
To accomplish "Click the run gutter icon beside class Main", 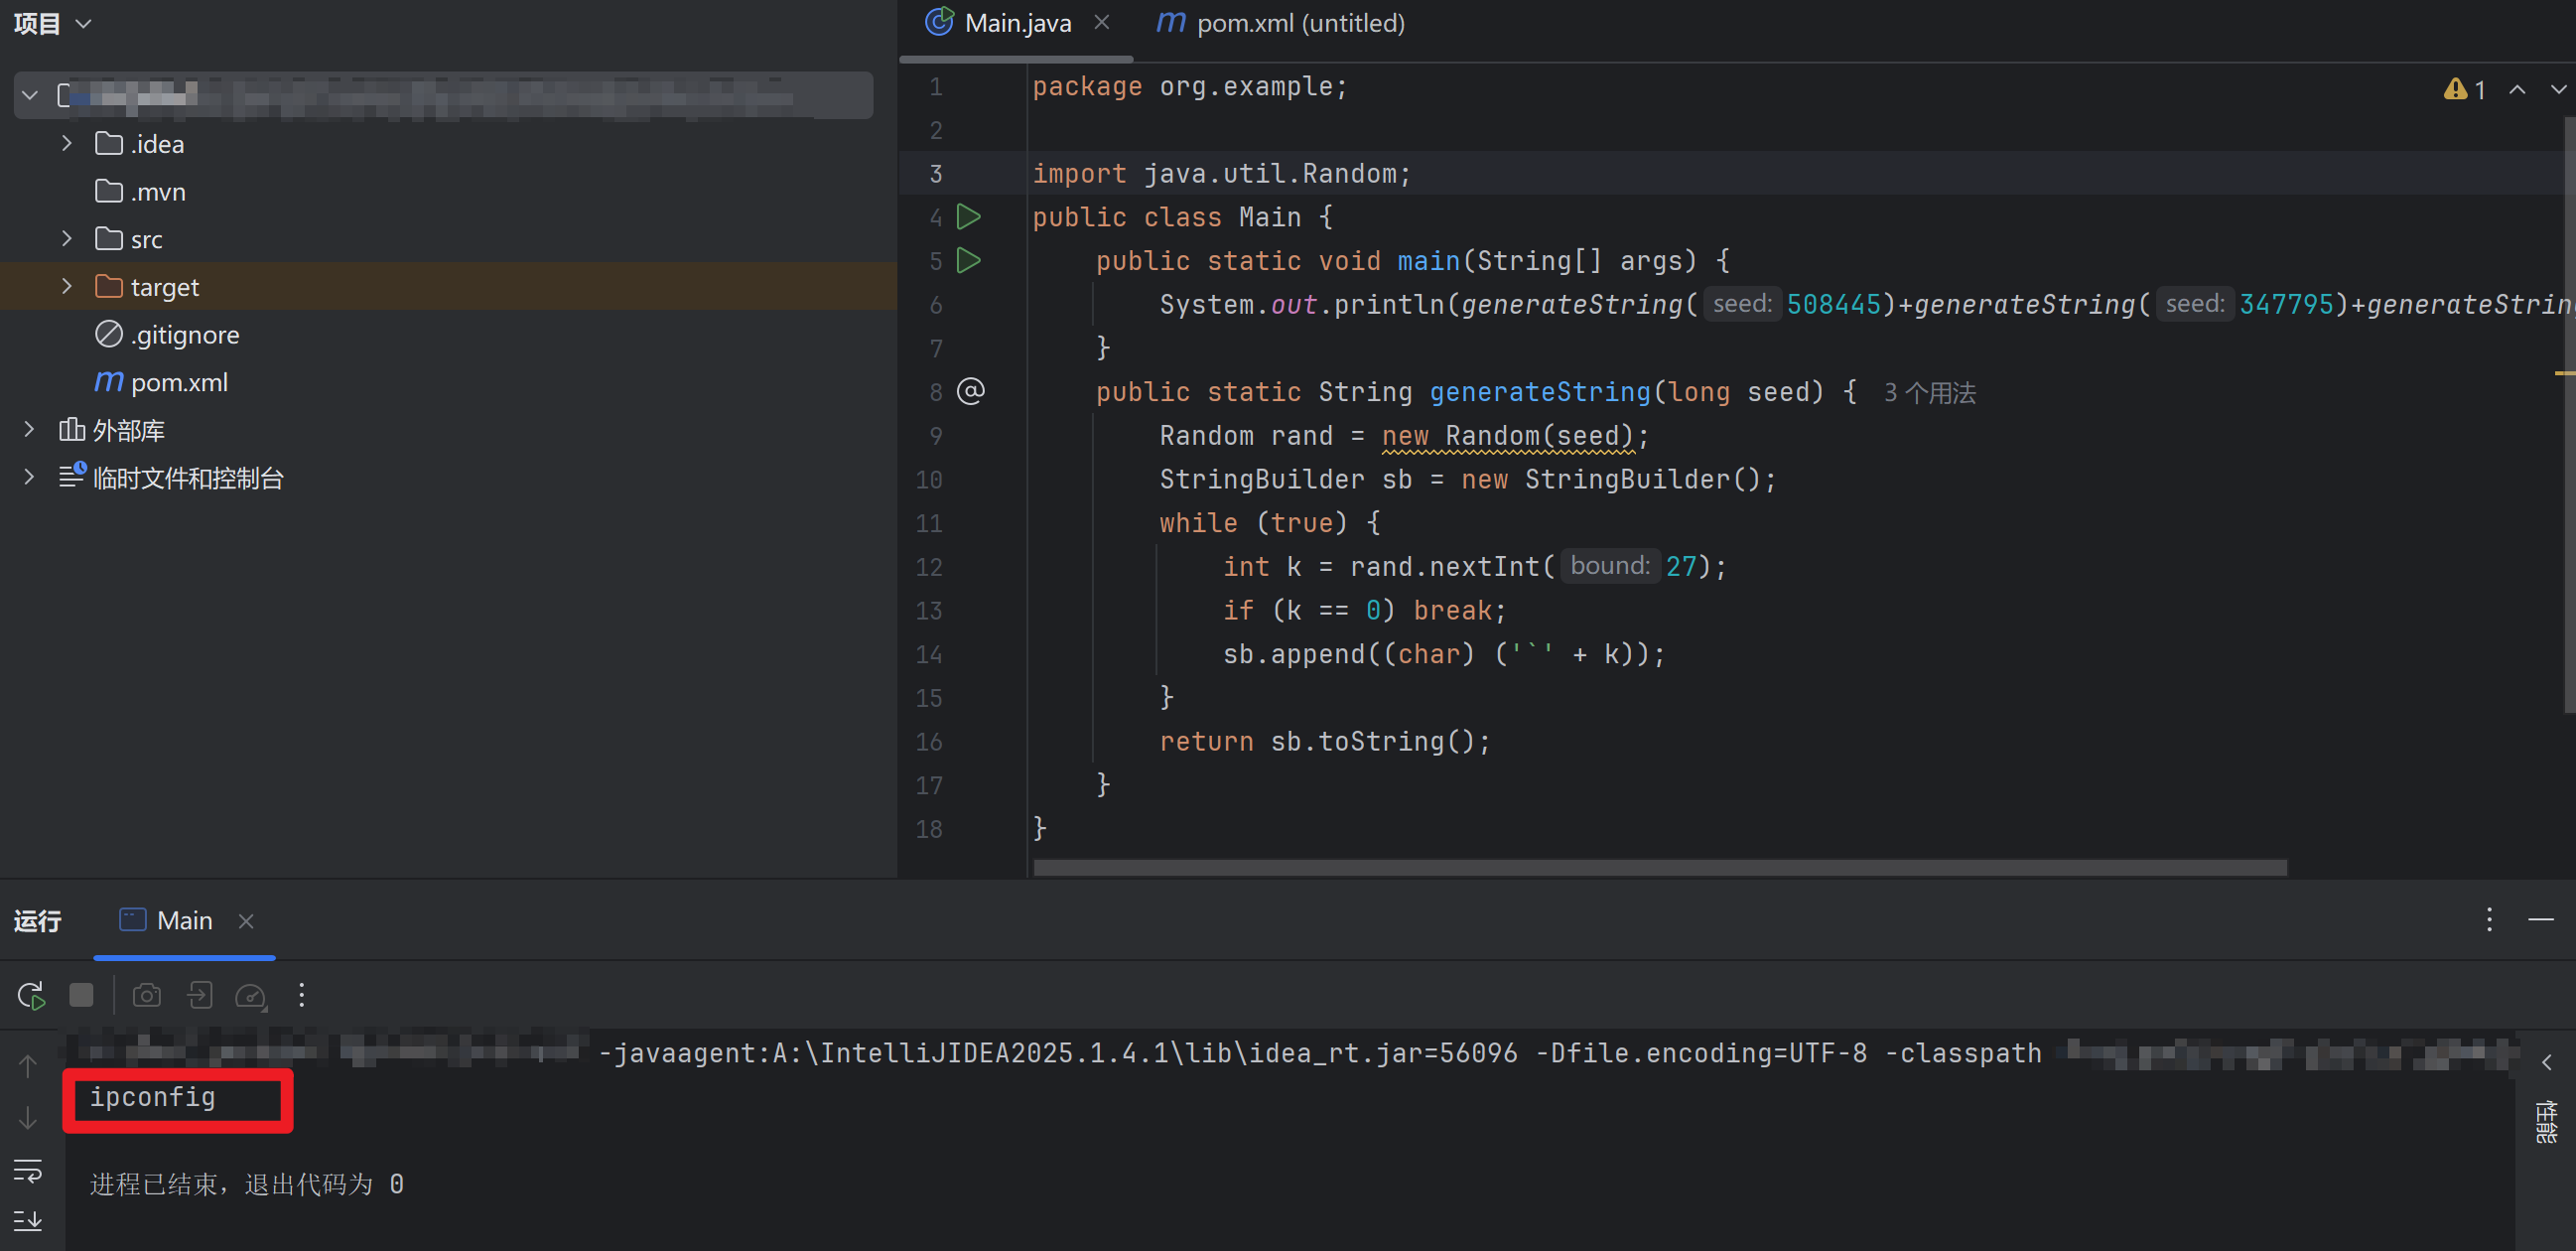I will pyautogui.click(x=968, y=217).
